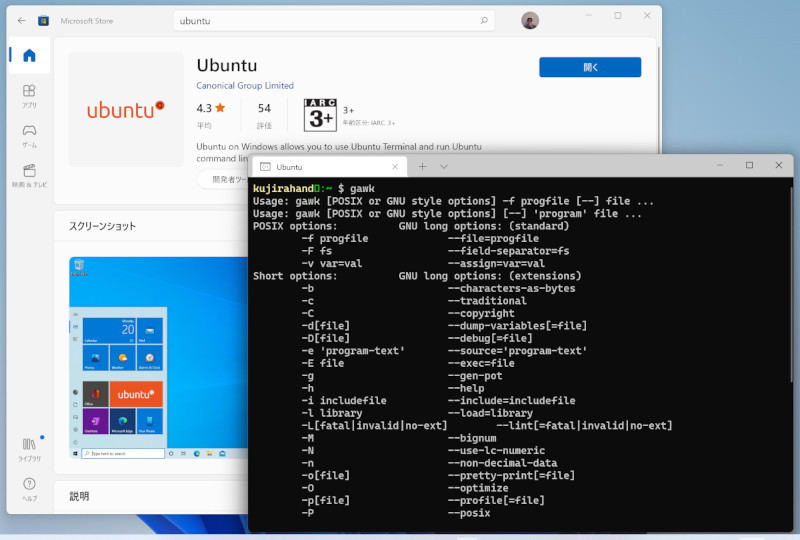Image resolution: width=800 pixels, height=540 pixels.
Task: Click the Store back arrow
Action: point(18,20)
